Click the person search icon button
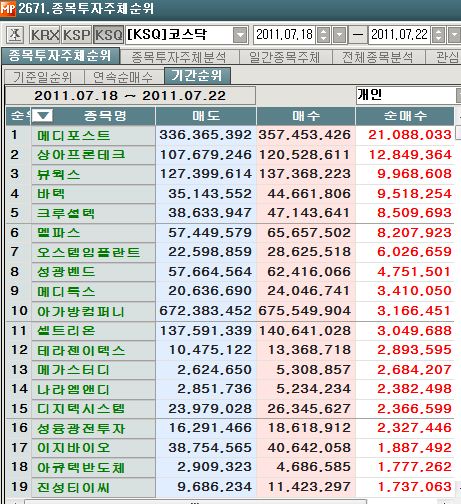Viewport: 461px width, 504px height. [x=15, y=35]
